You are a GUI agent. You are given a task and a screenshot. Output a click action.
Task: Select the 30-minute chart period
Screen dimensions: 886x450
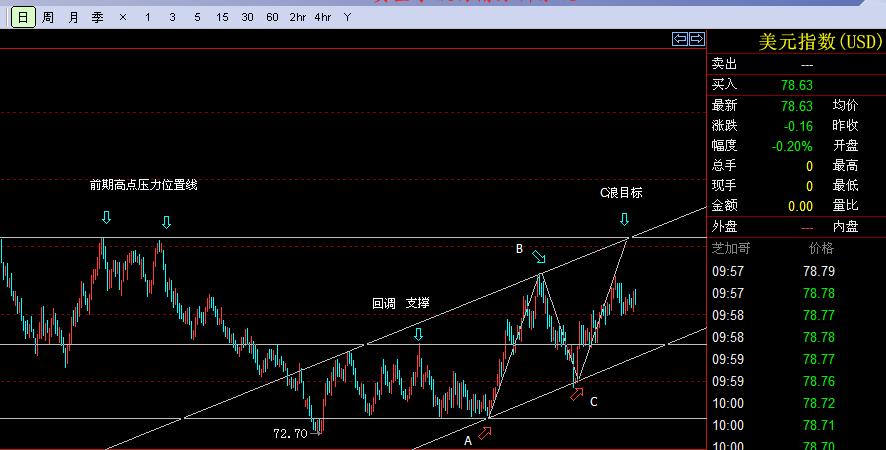(x=247, y=18)
